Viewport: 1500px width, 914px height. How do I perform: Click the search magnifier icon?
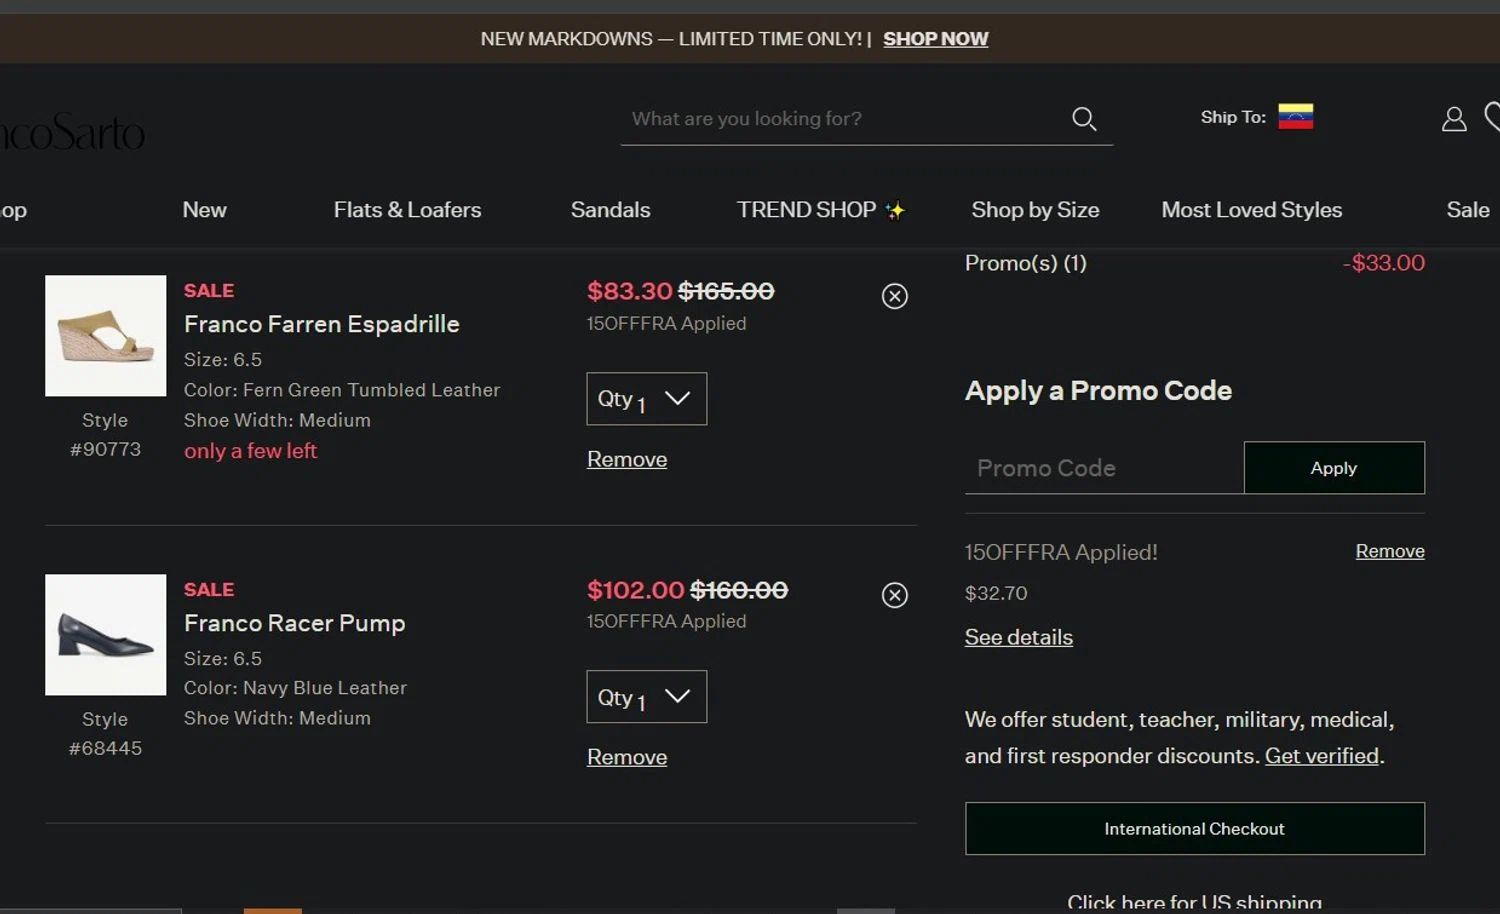point(1084,119)
